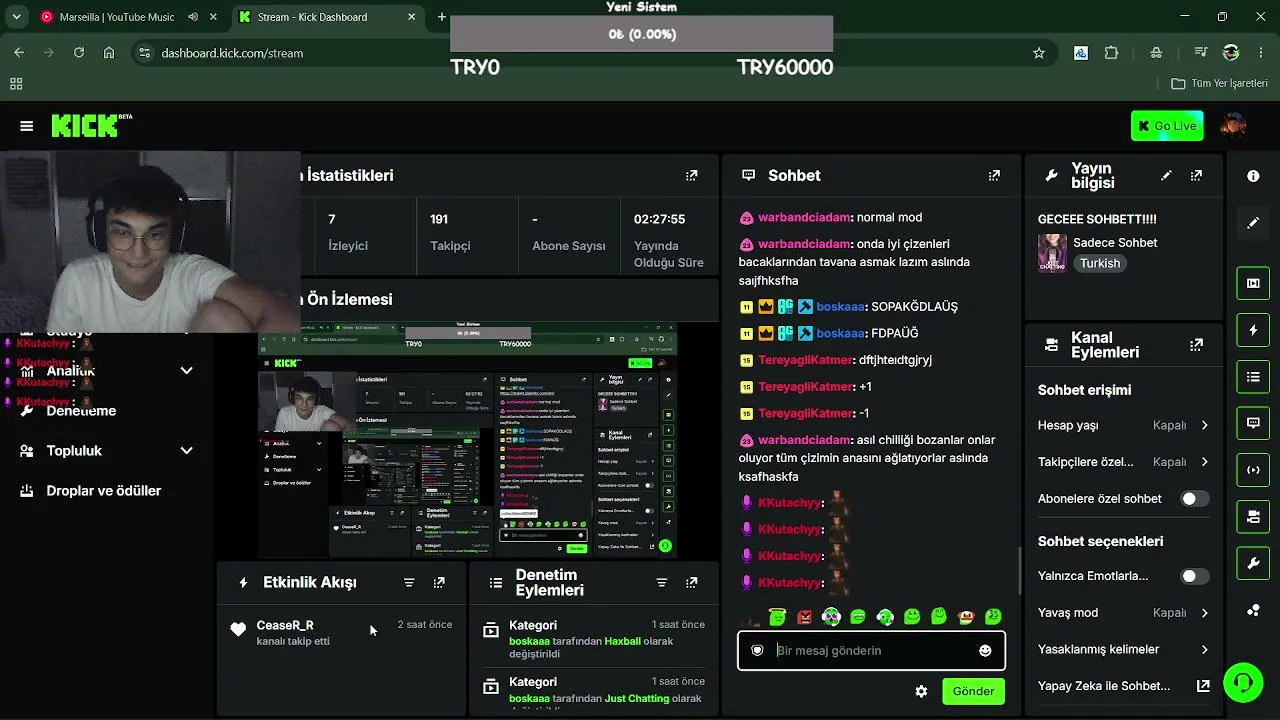Click the Sadece Sohbet category thumbnail
1280x720 pixels.
(x=1052, y=253)
